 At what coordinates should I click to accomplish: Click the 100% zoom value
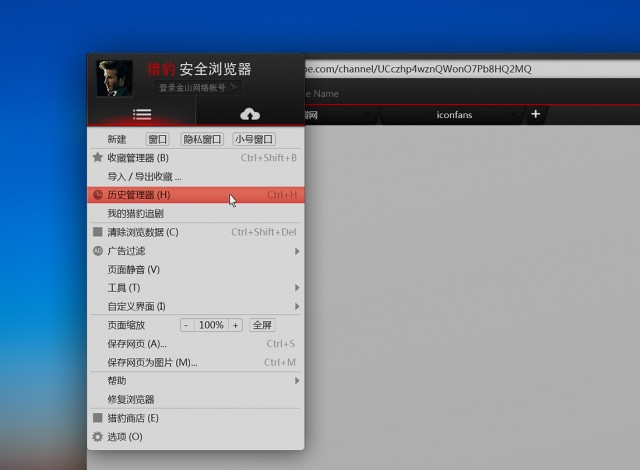pos(211,325)
